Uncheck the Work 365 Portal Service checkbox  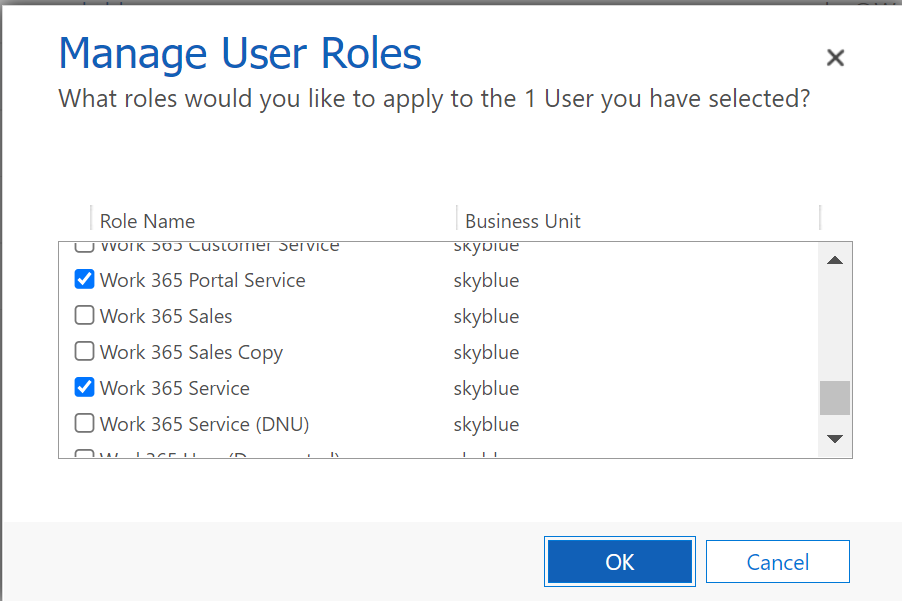[85, 280]
